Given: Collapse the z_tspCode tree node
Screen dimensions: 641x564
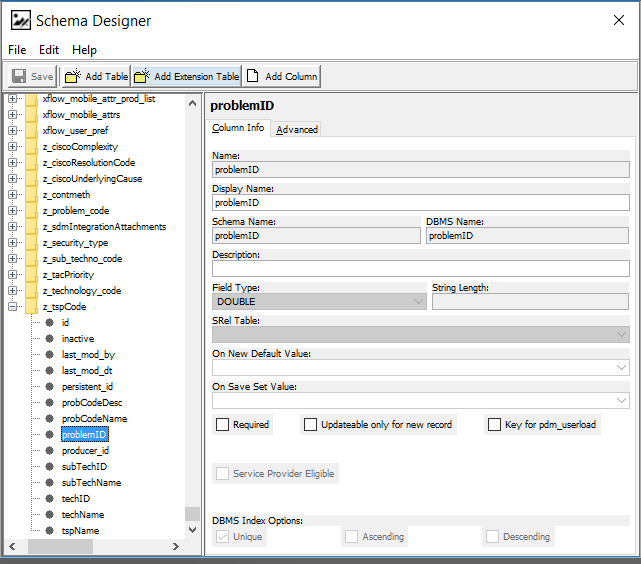Looking at the screenshot, I should [13, 307].
